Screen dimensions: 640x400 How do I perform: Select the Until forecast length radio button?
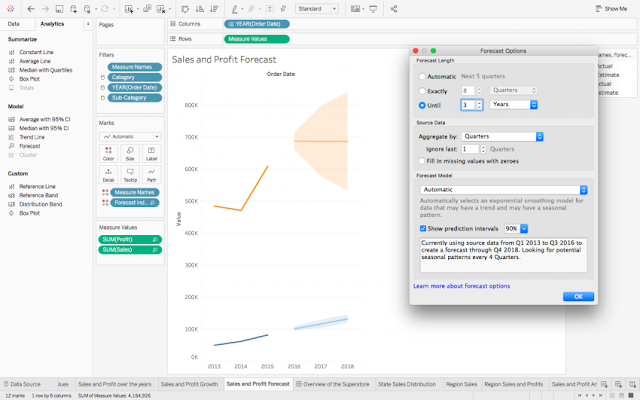(422, 105)
